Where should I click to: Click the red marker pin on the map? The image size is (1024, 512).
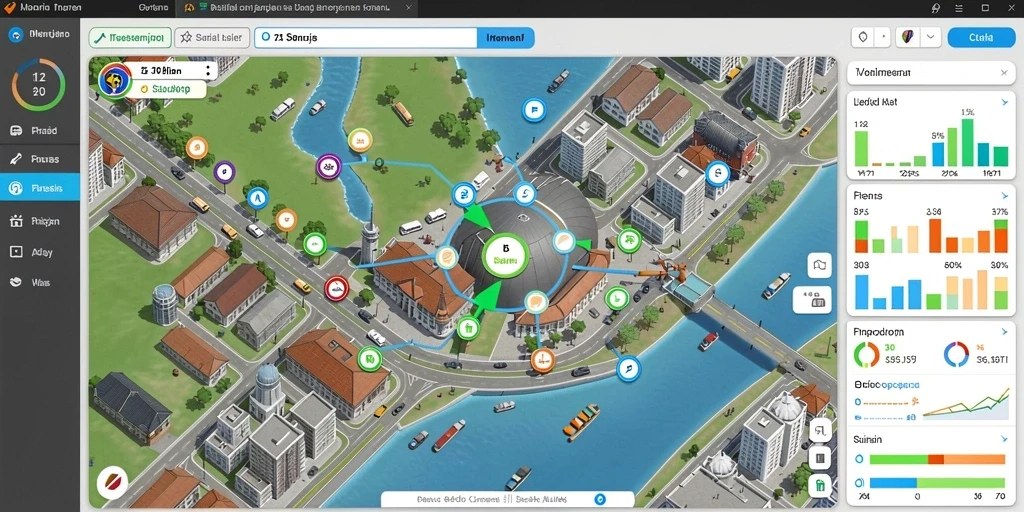click(x=336, y=287)
